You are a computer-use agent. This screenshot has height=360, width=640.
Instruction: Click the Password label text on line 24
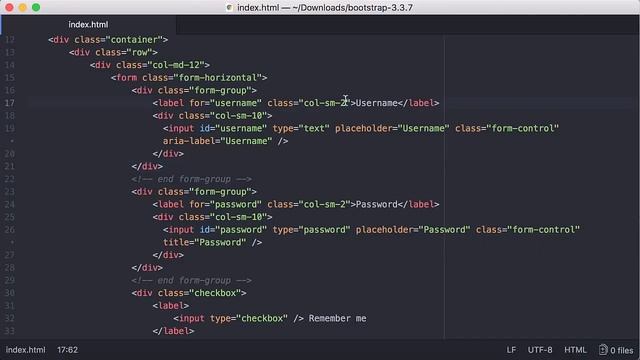coord(377,204)
